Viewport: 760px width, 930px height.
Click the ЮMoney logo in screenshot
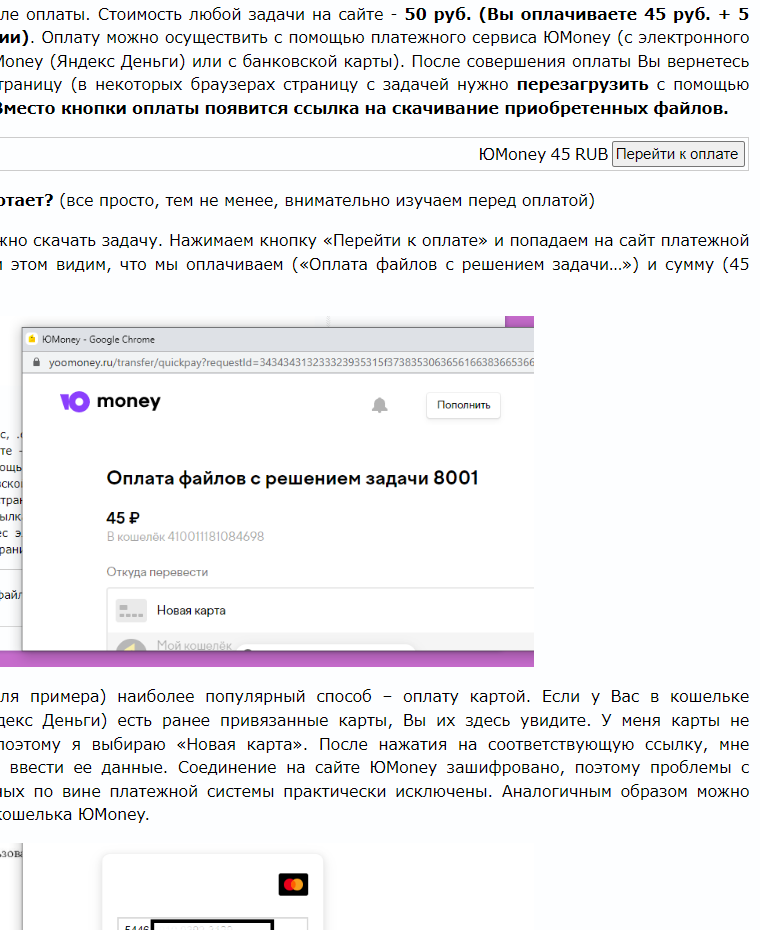pos(110,402)
